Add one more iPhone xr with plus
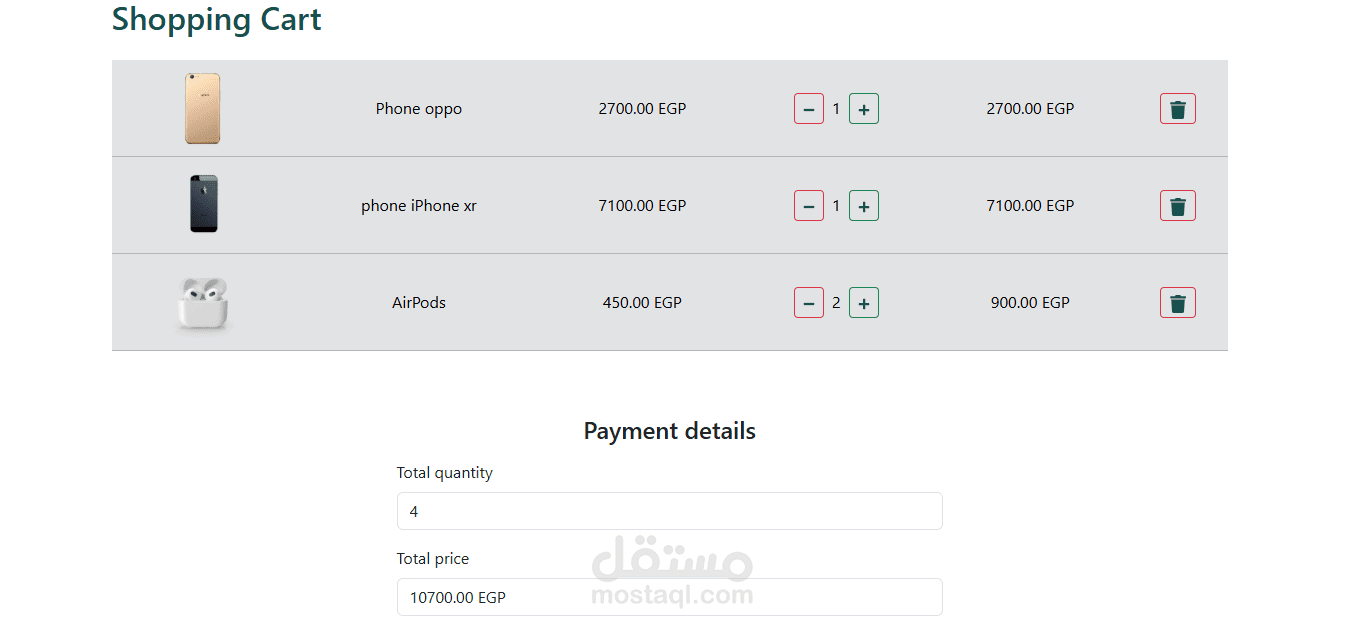 tap(864, 206)
